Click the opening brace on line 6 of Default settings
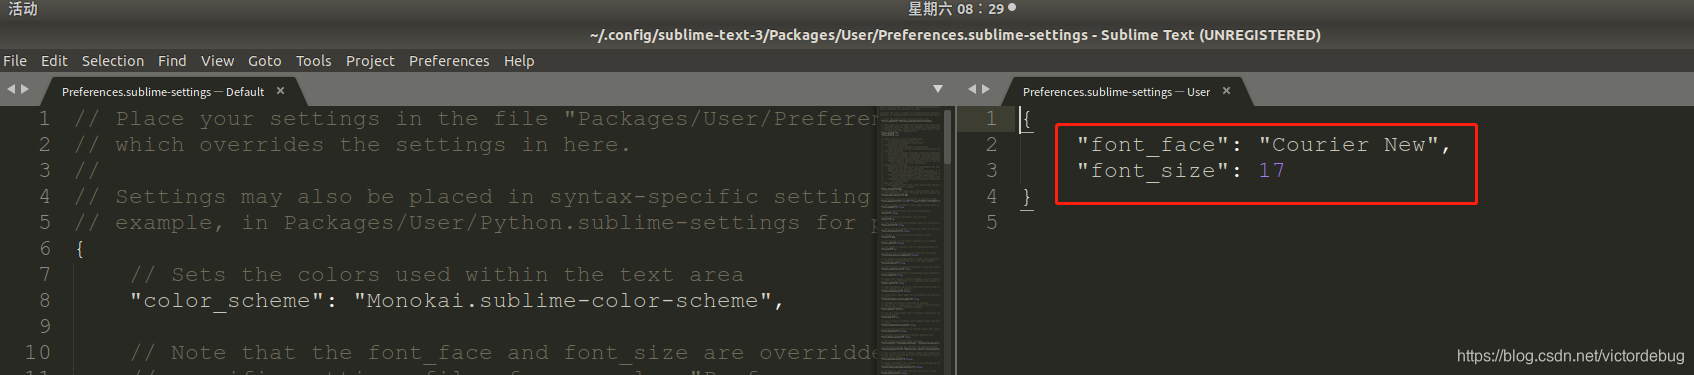This screenshot has width=1694, height=375. (x=80, y=249)
